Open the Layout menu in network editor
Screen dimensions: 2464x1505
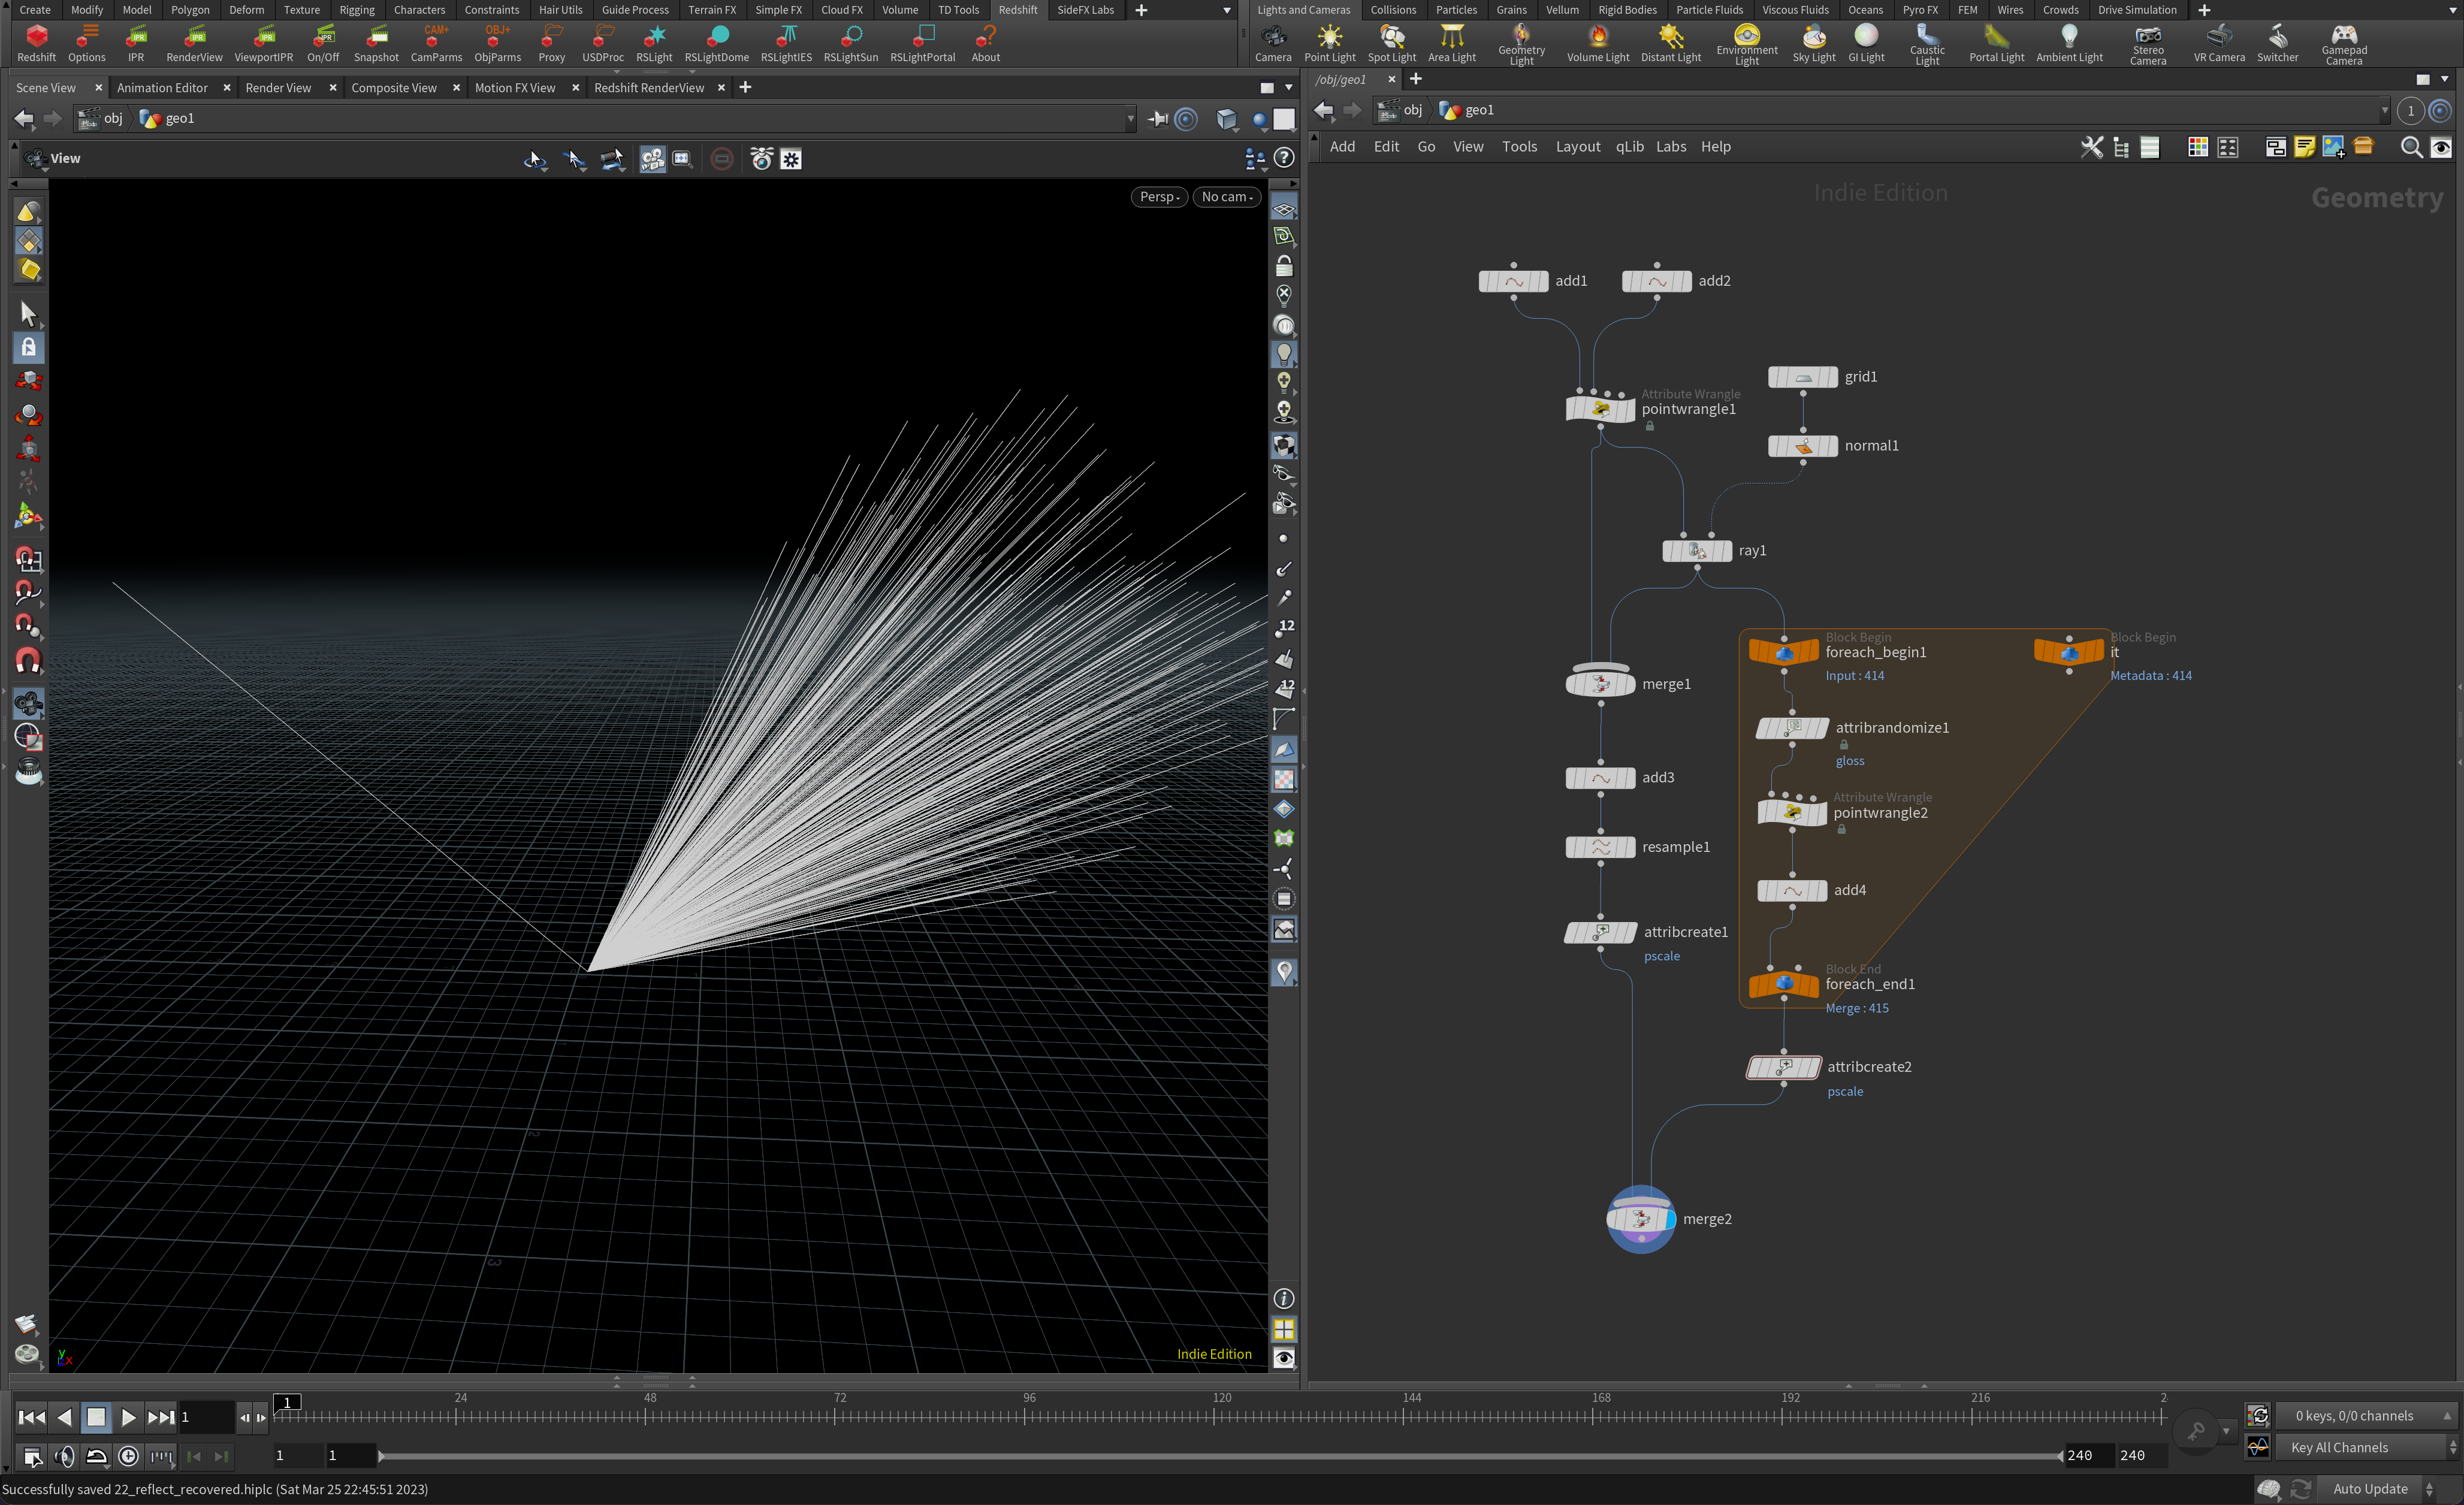[x=1577, y=146]
